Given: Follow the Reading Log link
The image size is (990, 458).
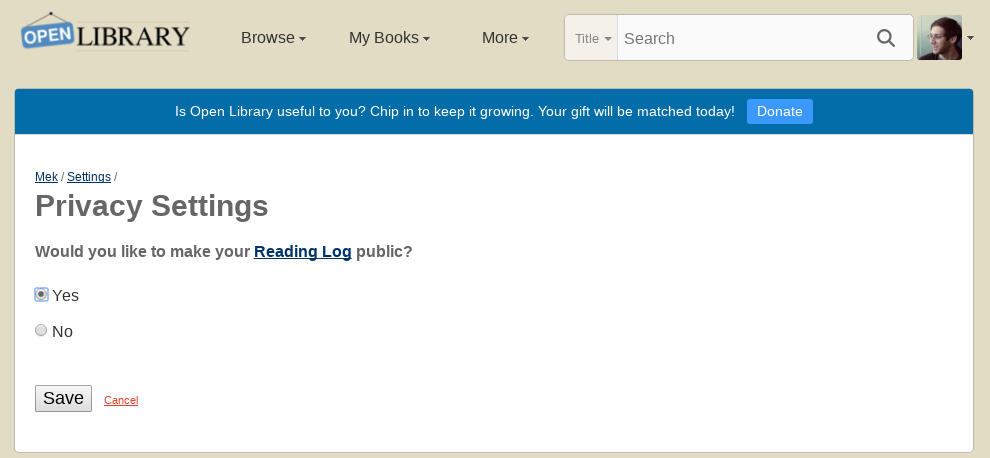Looking at the screenshot, I should [302, 251].
